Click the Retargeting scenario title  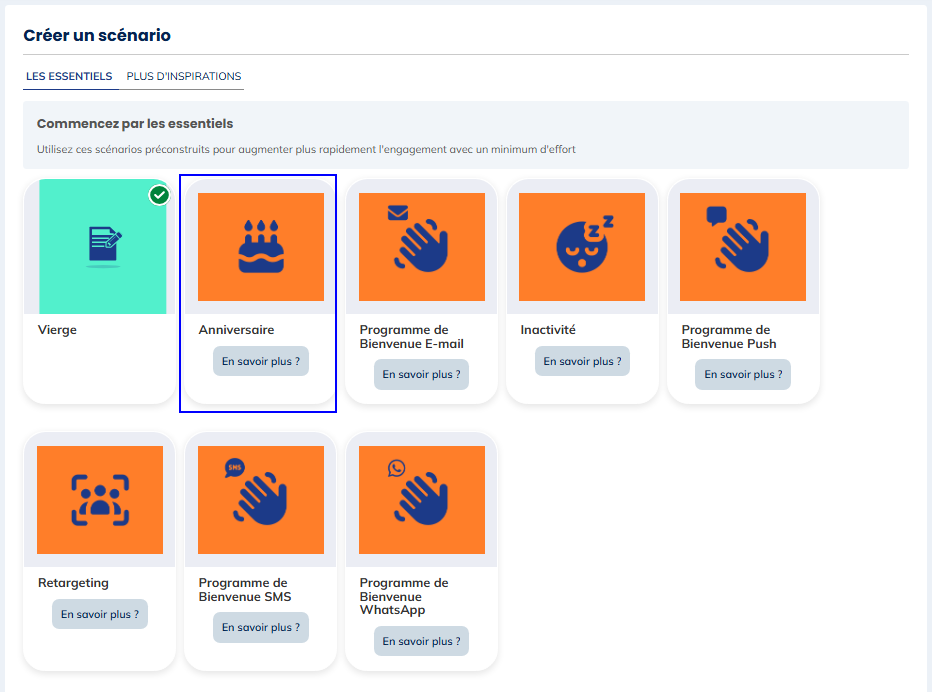(73, 583)
